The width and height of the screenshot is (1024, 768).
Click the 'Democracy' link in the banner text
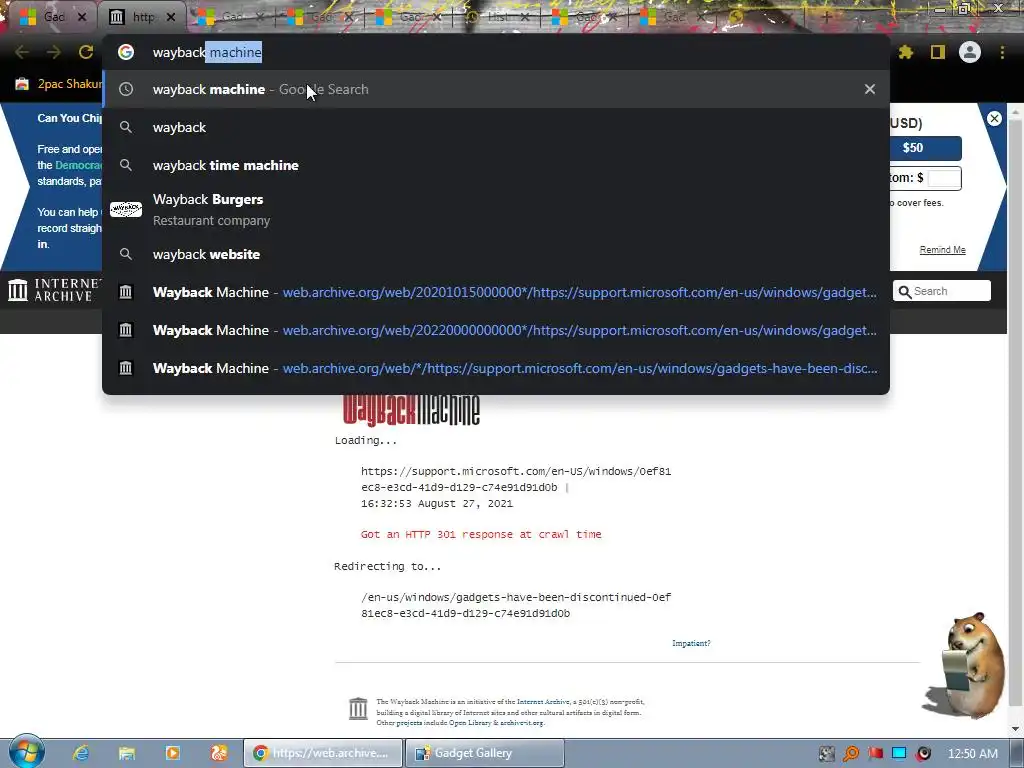pos(78,165)
